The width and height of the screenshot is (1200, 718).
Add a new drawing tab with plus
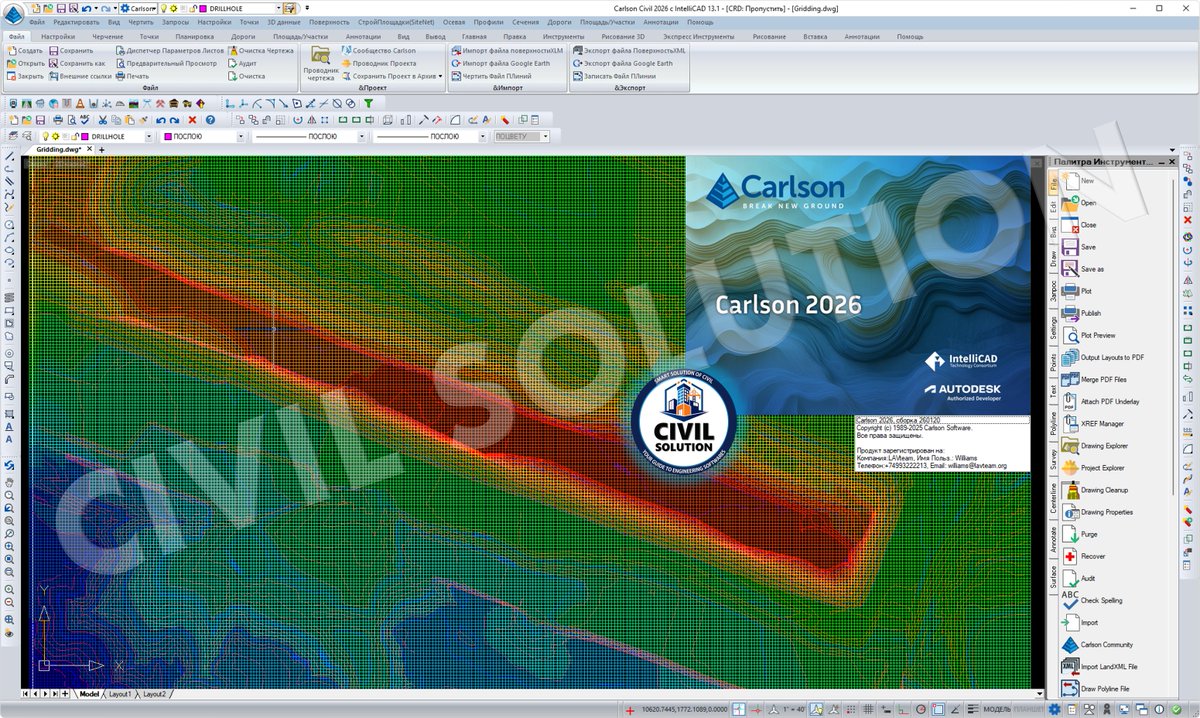point(101,149)
